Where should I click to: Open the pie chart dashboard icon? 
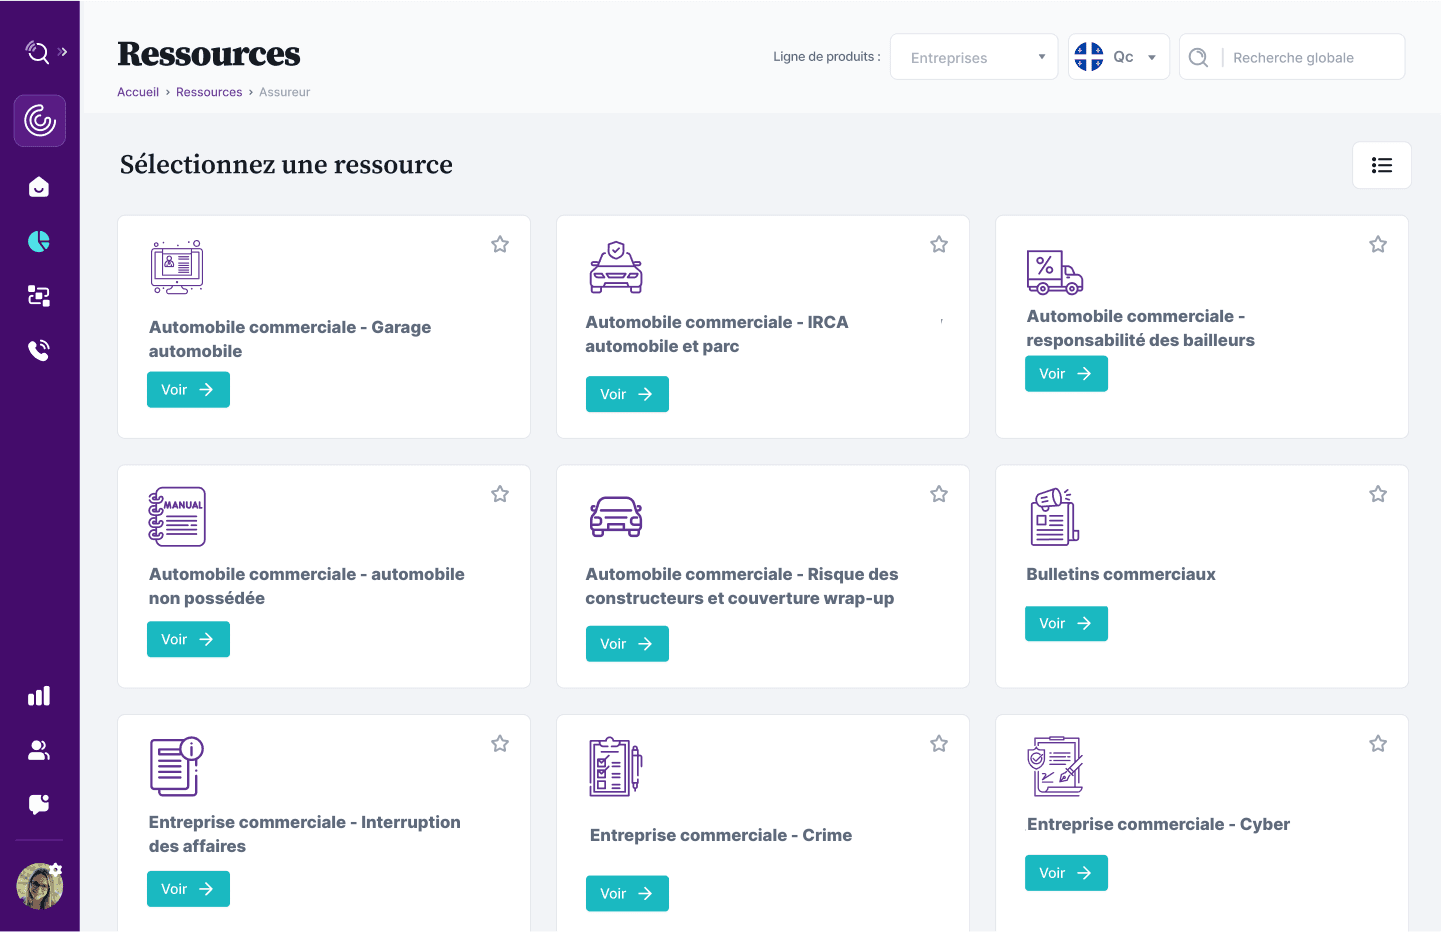(x=39, y=241)
